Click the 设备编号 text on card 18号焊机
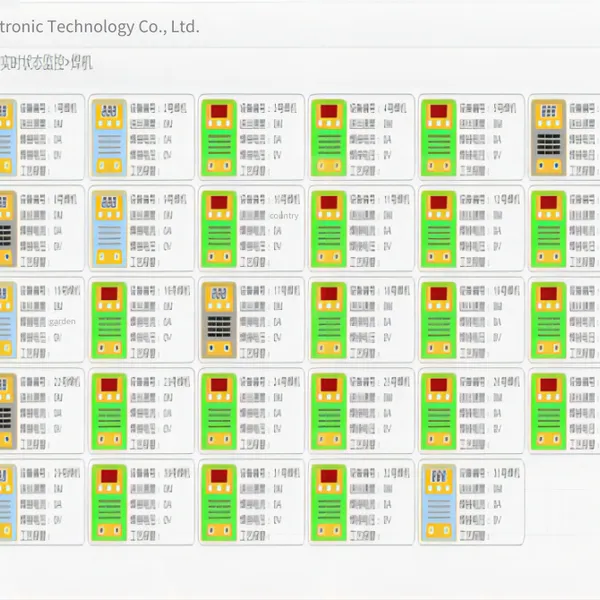Screen dimensions: 600x600 click(364, 291)
